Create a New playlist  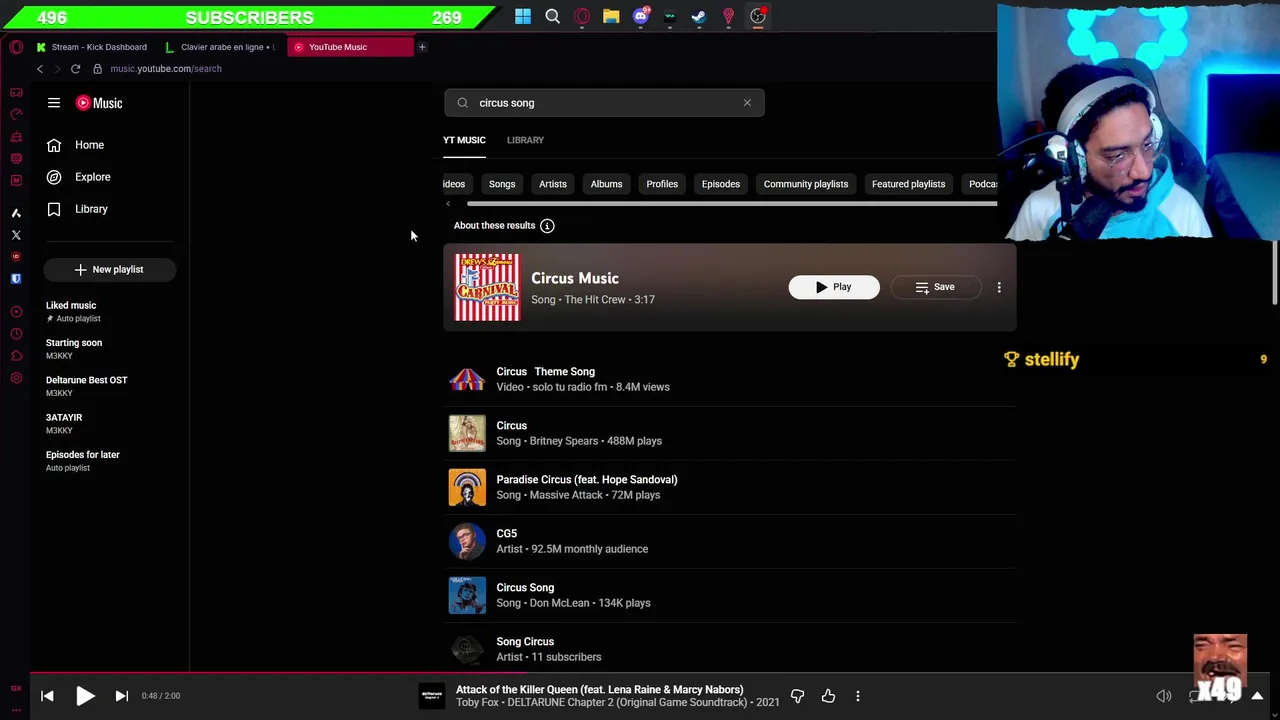[x=110, y=269]
